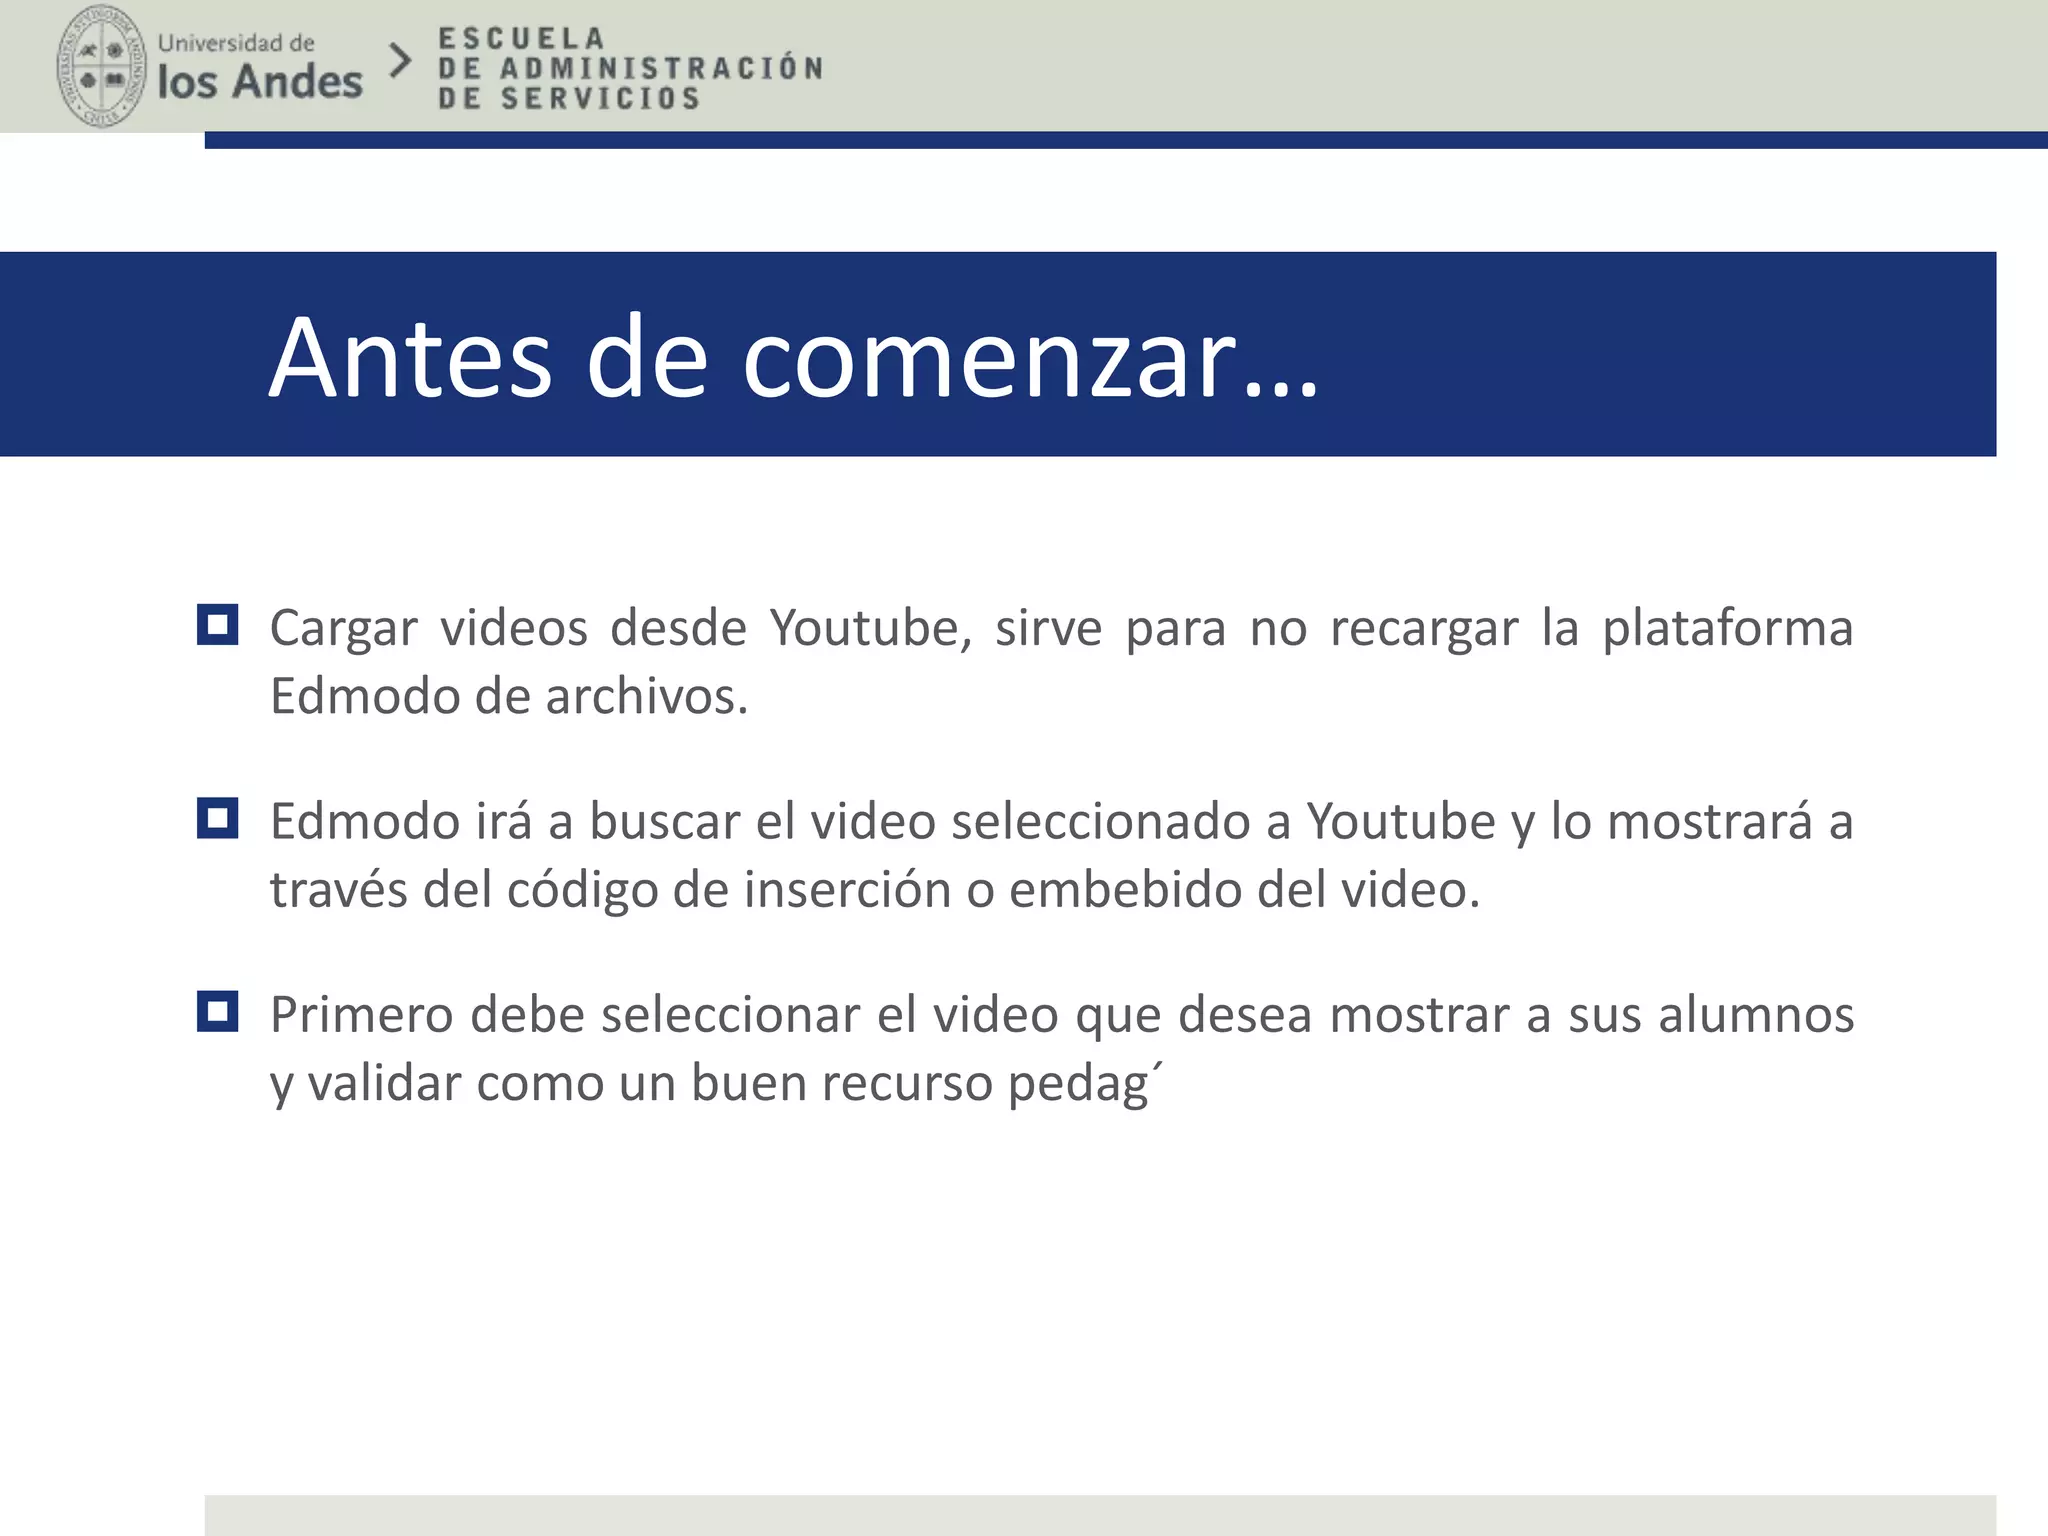Click the 'Universidad de' text in header

236,43
